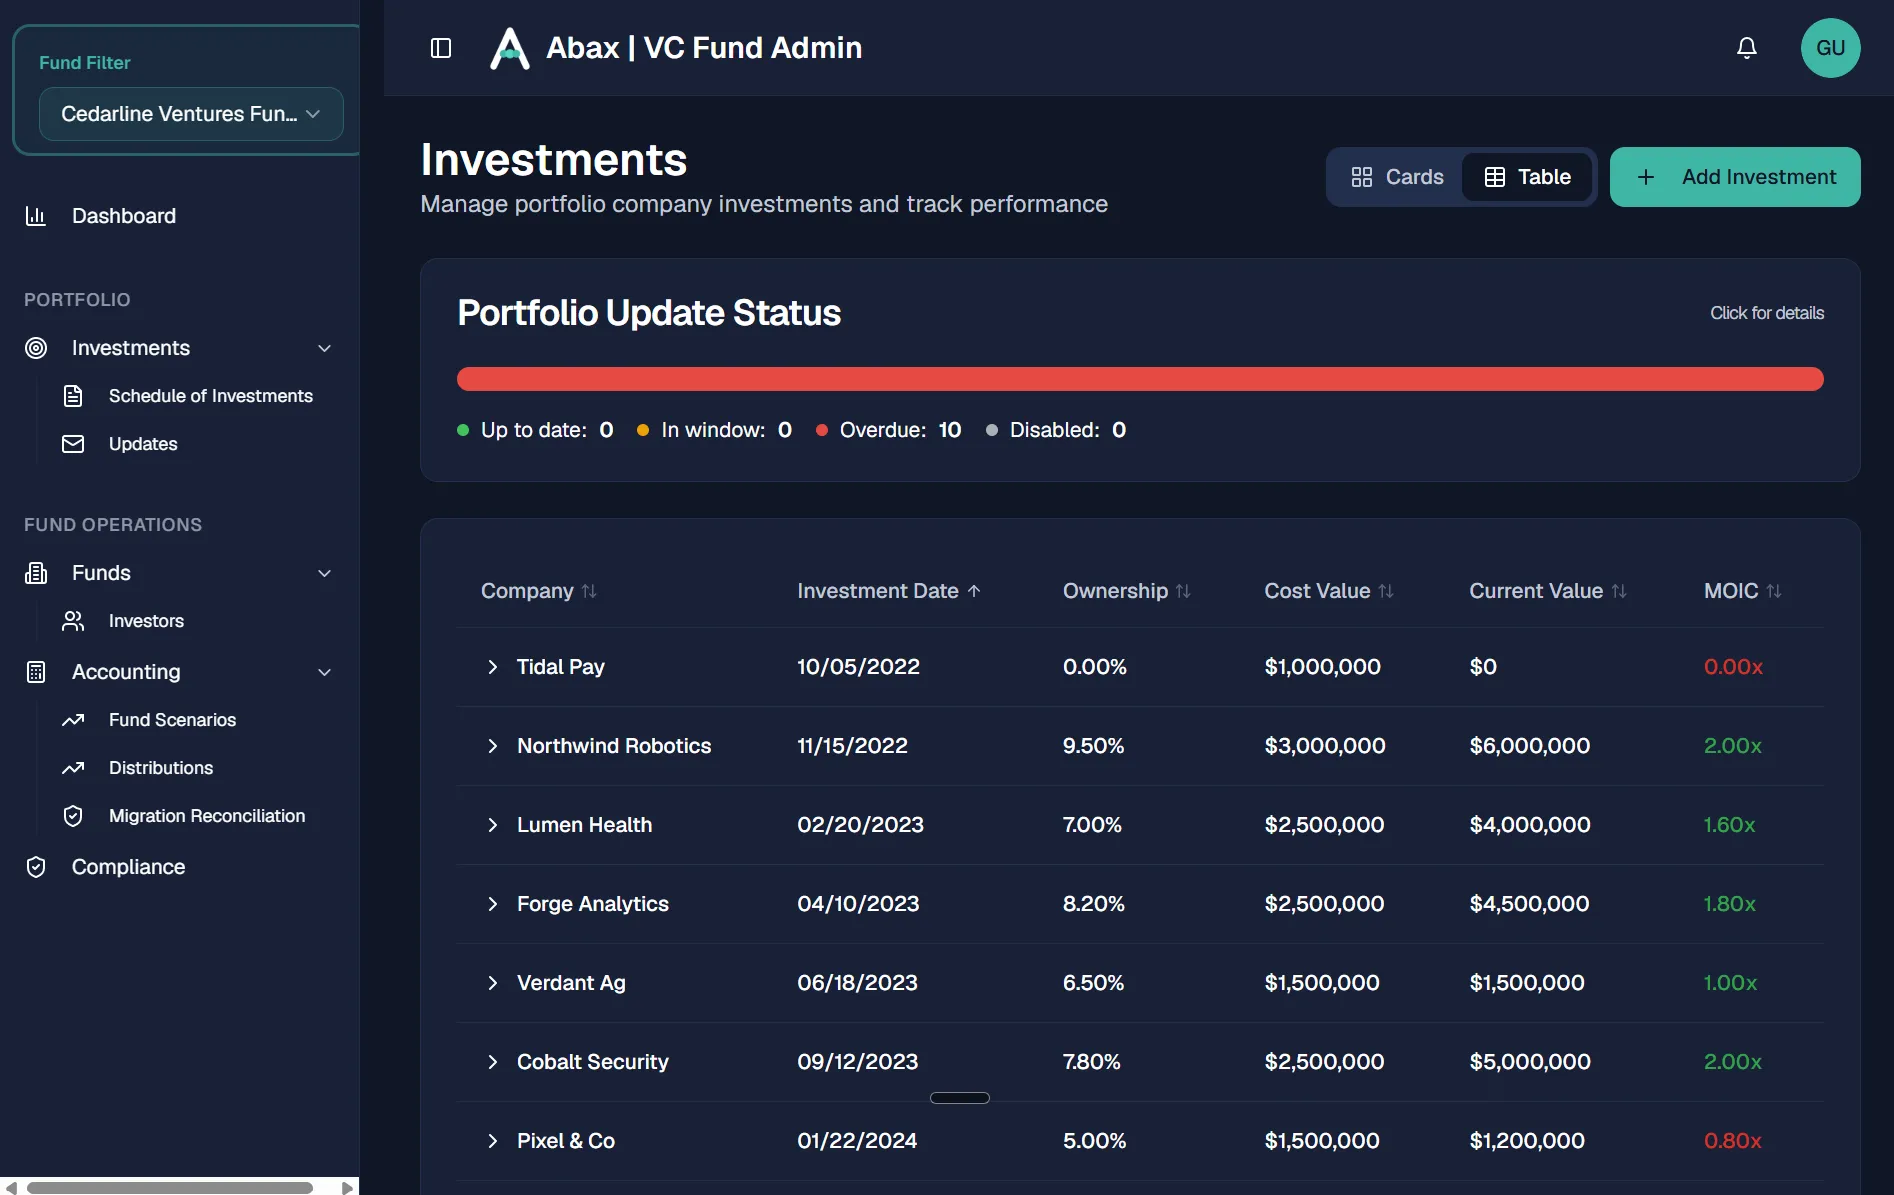This screenshot has height=1195, width=1894.
Task: Click Verdant Ag cost value $1,500,000
Action: click(1322, 983)
